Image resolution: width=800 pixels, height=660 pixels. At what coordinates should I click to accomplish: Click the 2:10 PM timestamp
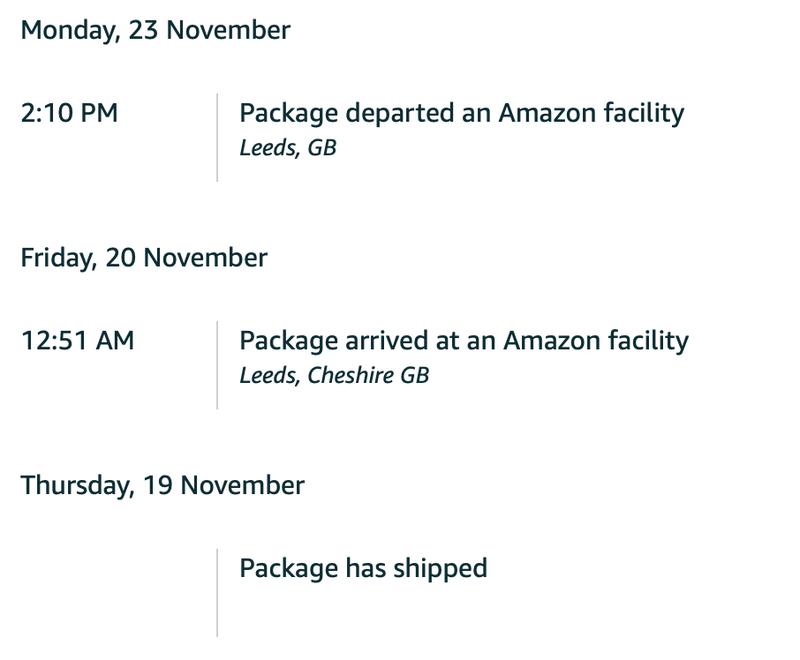point(69,113)
